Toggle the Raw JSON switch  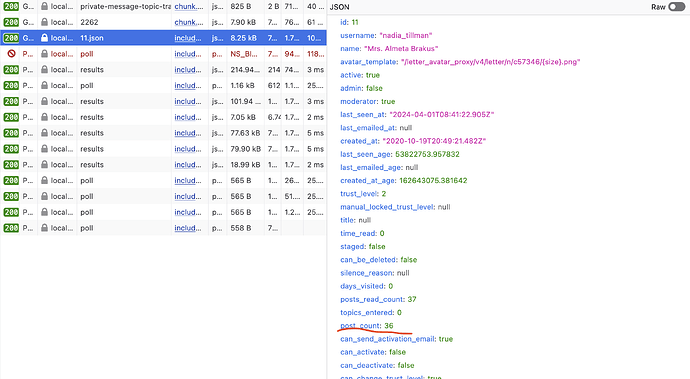coord(677,7)
